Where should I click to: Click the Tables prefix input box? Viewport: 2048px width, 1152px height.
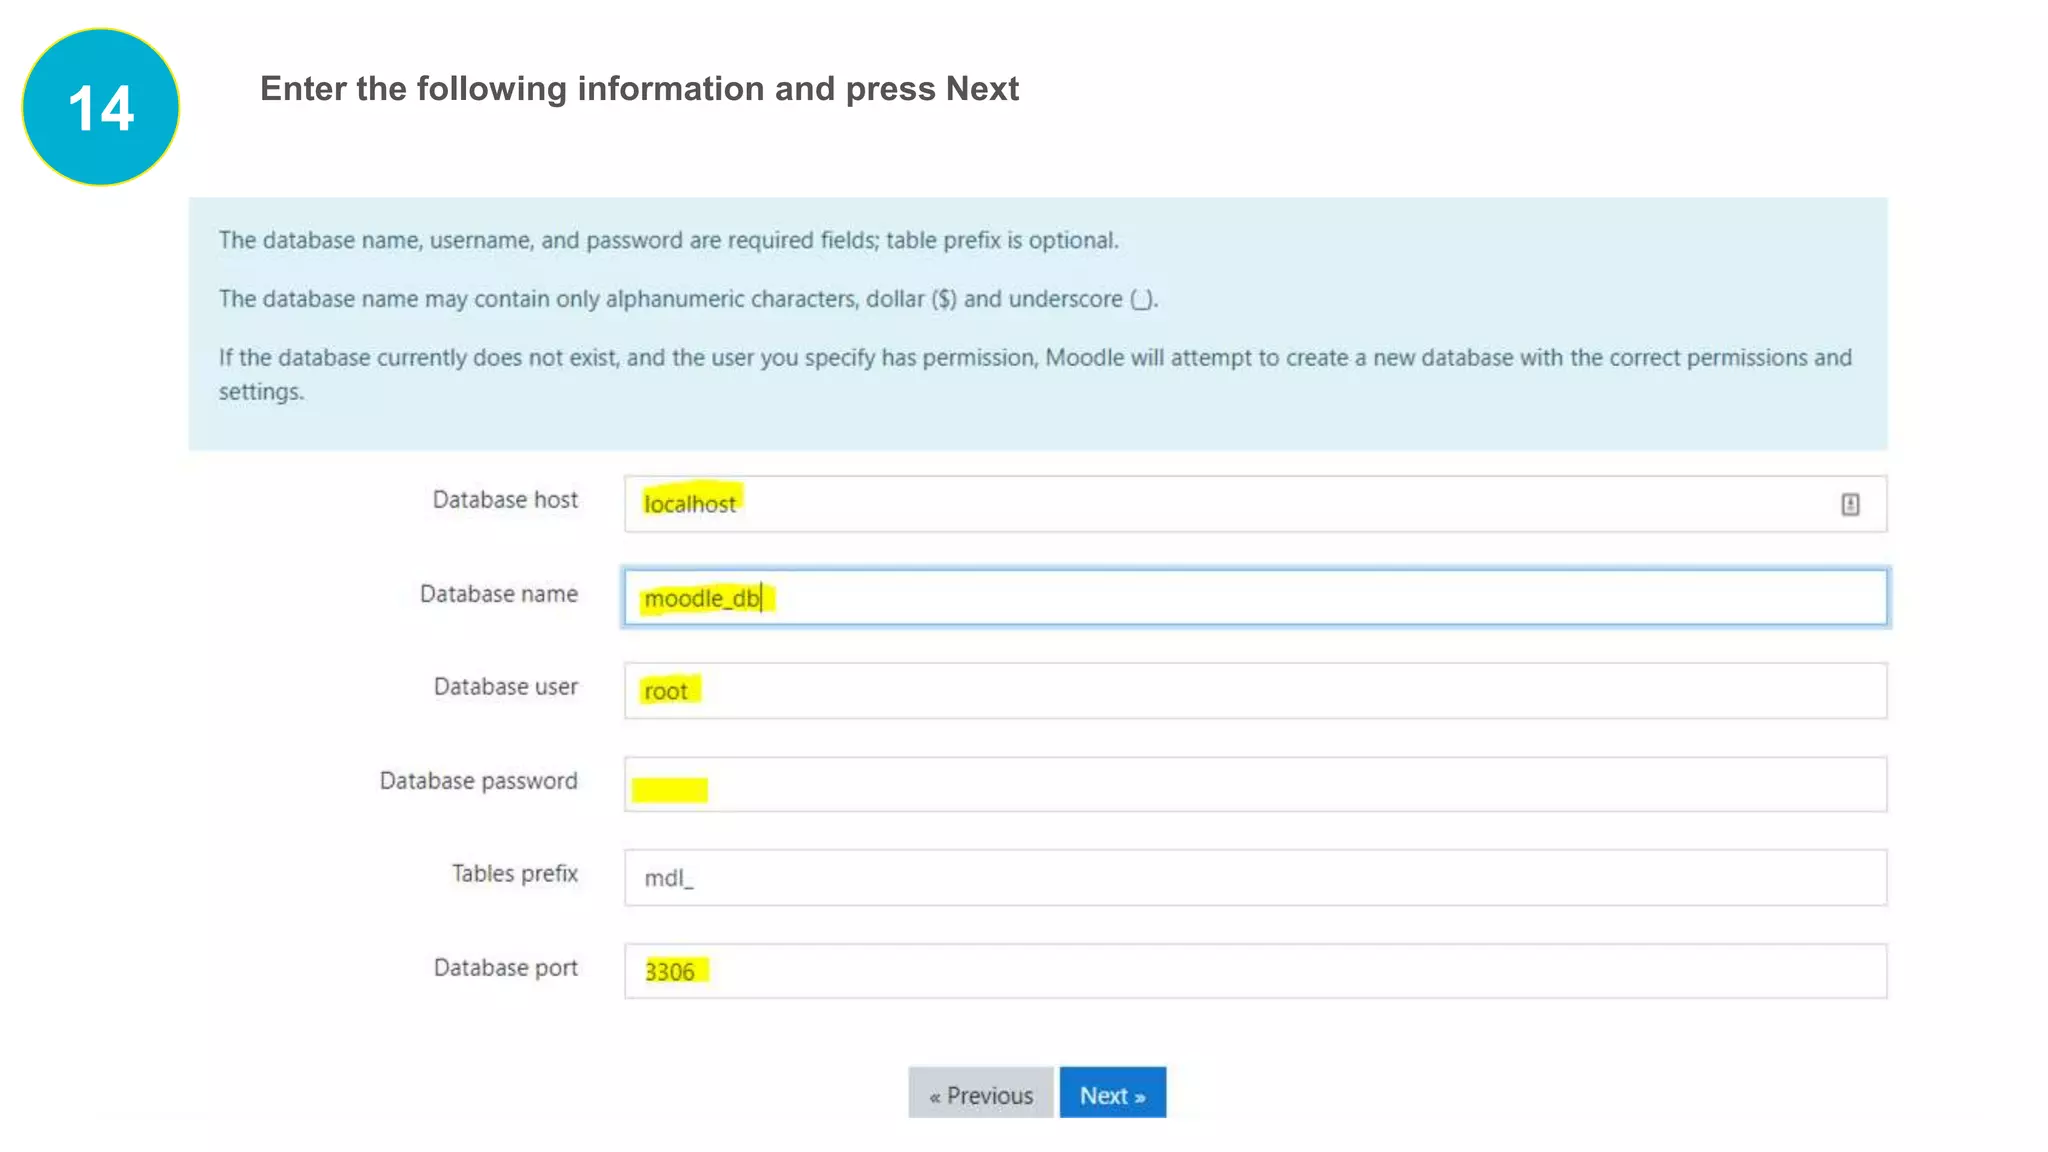pos(1255,877)
